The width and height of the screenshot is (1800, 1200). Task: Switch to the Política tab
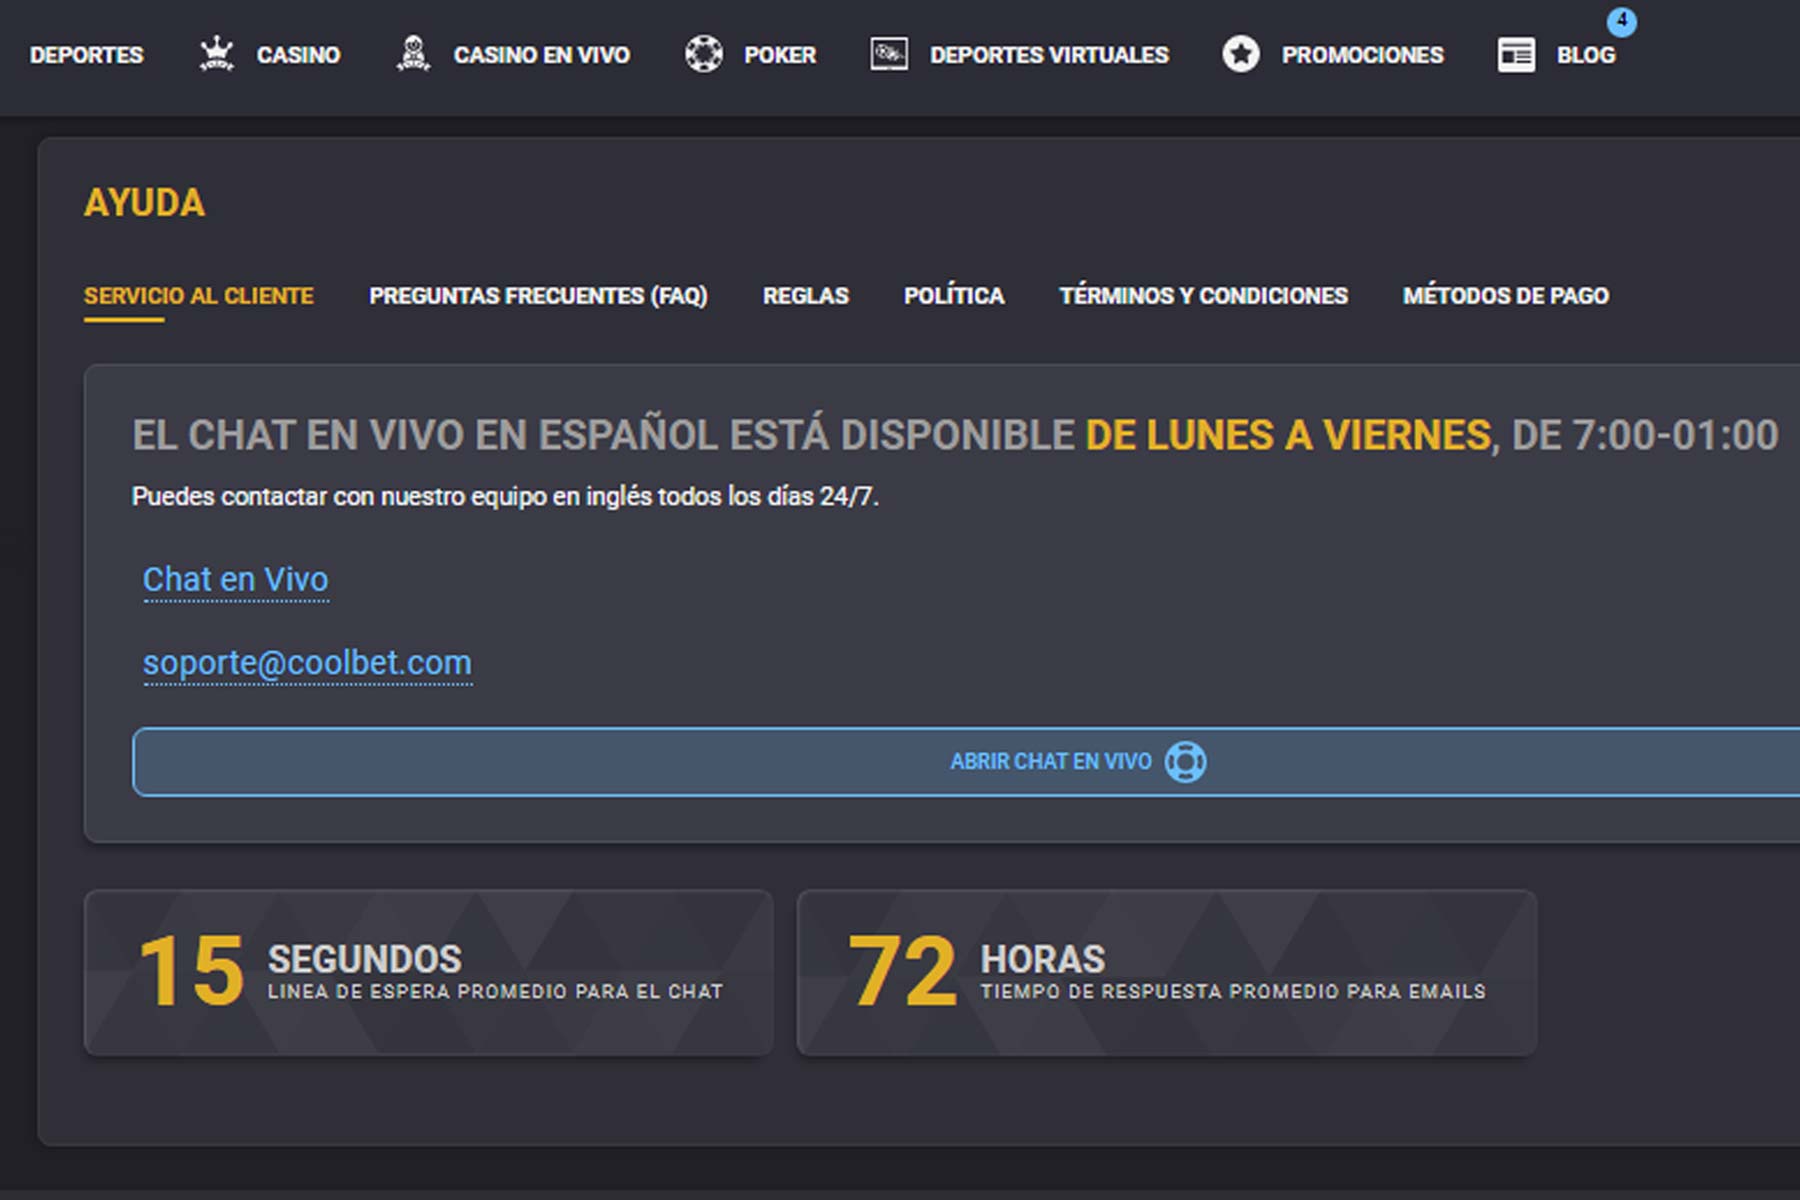(x=954, y=296)
